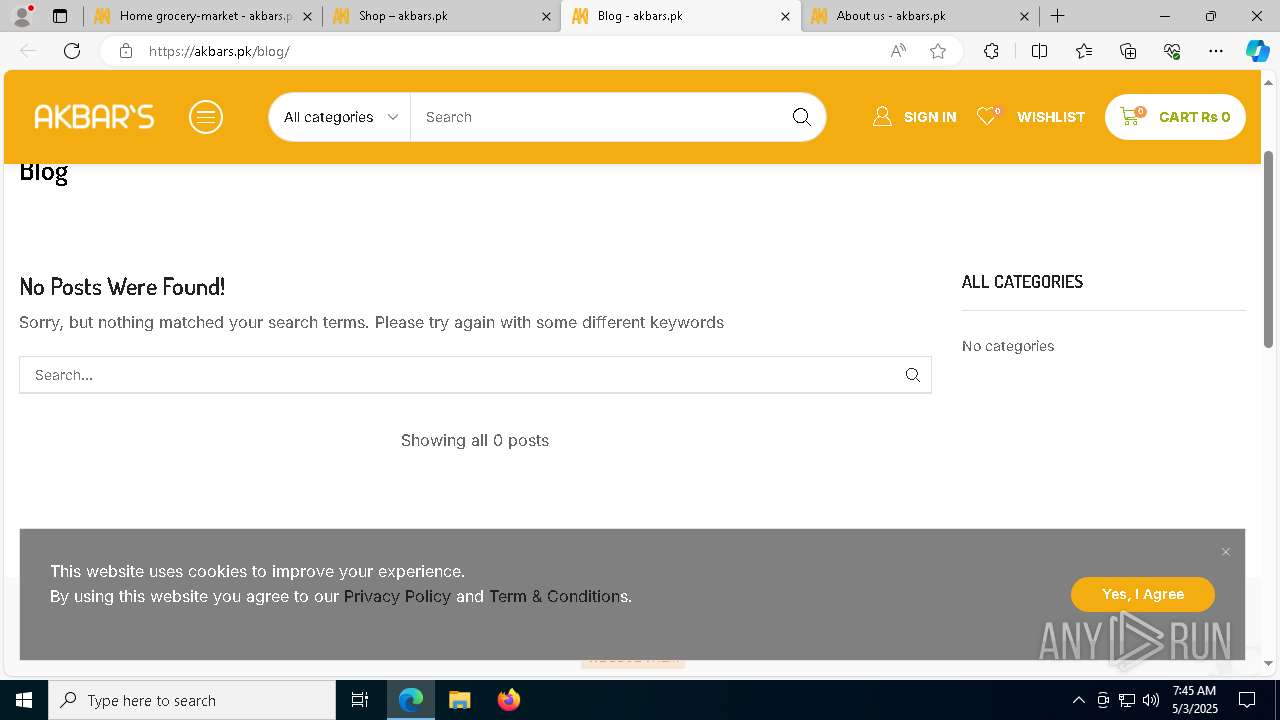Enable Read aloud for this page
This screenshot has height=720, width=1280.
pos(898,51)
